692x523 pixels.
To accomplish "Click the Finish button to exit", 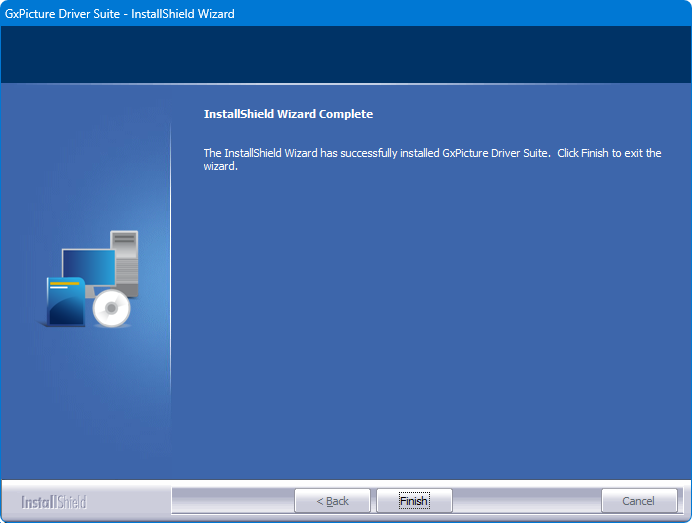I will pyautogui.click(x=414, y=501).
